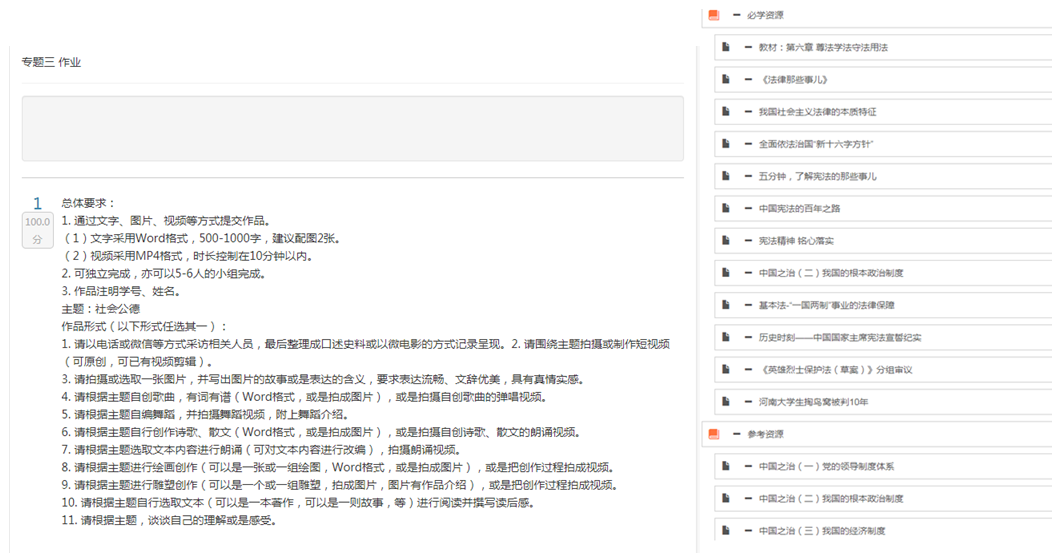Open 宪法精神 铭心落实 resource
1052x560 pixels.
[797, 241]
